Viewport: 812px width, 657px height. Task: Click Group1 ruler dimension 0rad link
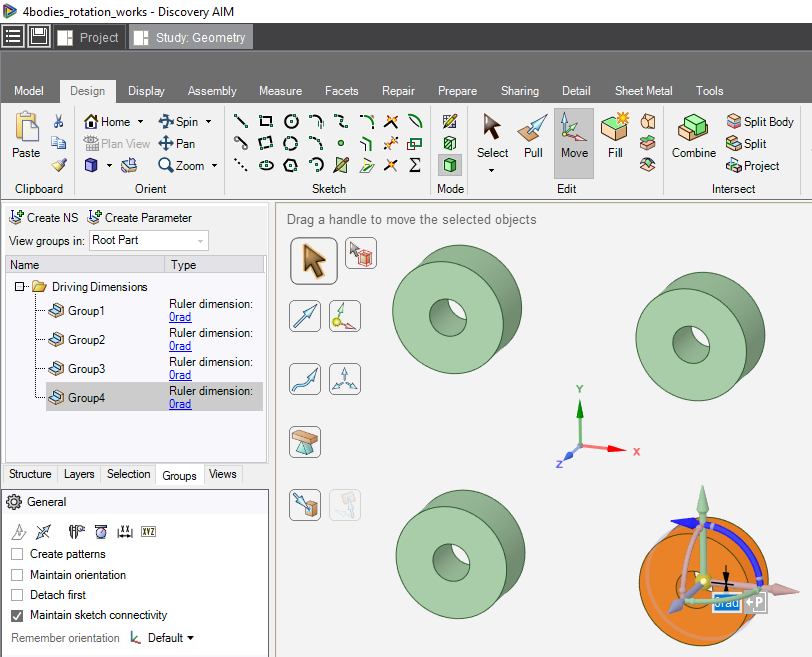click(x=180, y=317)
